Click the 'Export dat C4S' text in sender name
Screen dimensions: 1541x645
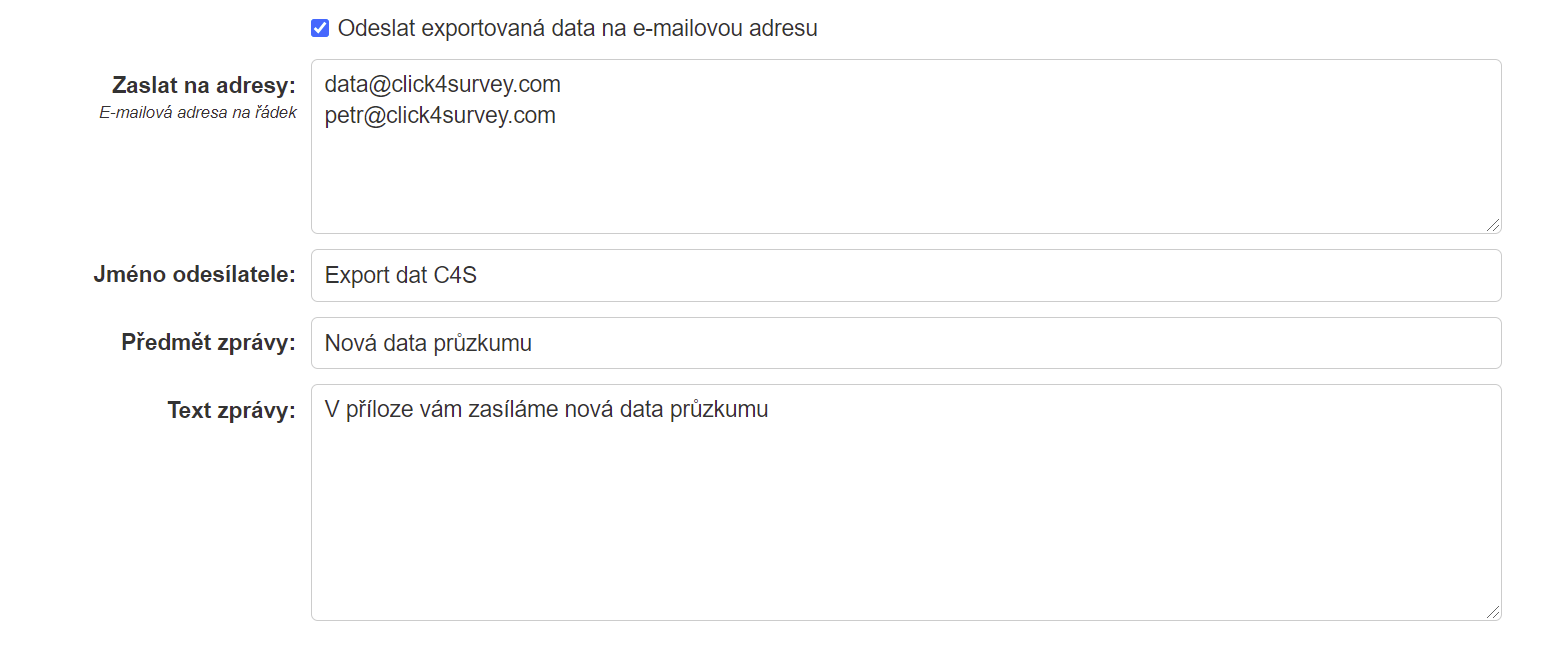tap(401, 275)
